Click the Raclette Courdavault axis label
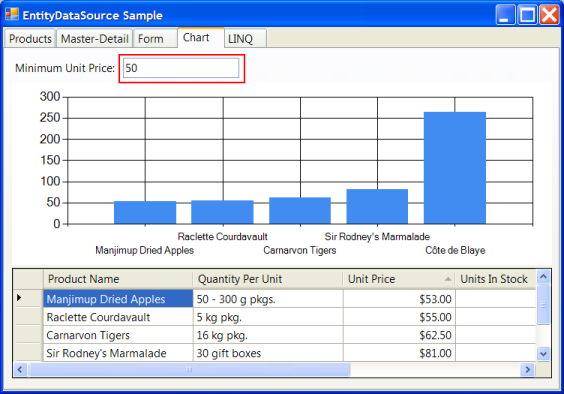The width and height of the screenshot is (564, 394). click(222, 236)
